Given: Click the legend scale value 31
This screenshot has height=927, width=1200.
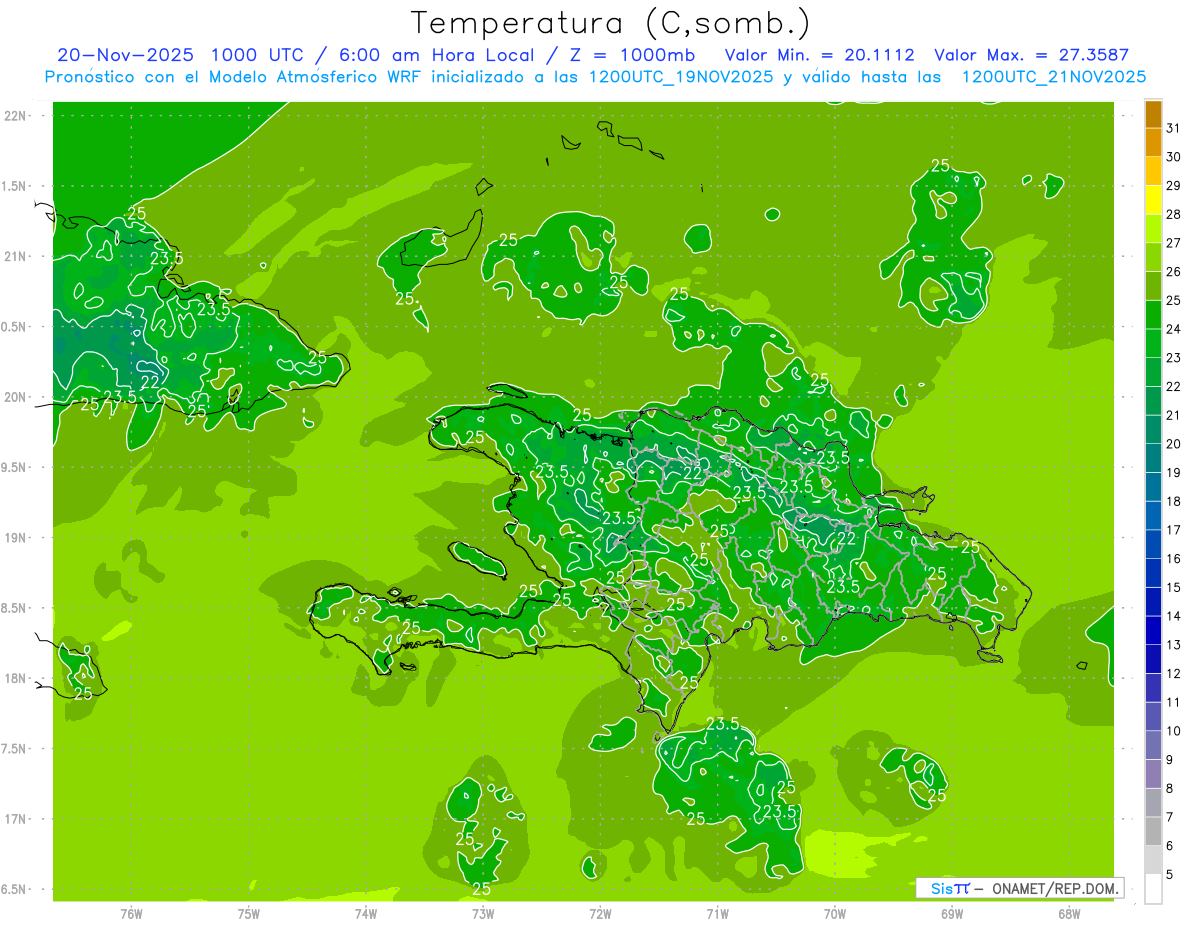Looking at the screenshot, I should pyautogui.click(x=1173, y=128).
